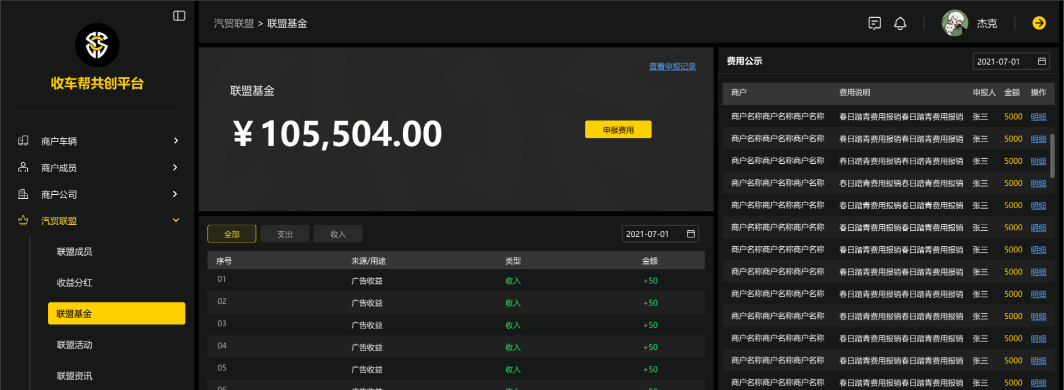Open the calendar icon in the transactions date field
The width and height of the screenshot is (1064, 390).
click(x=691, y=234)
